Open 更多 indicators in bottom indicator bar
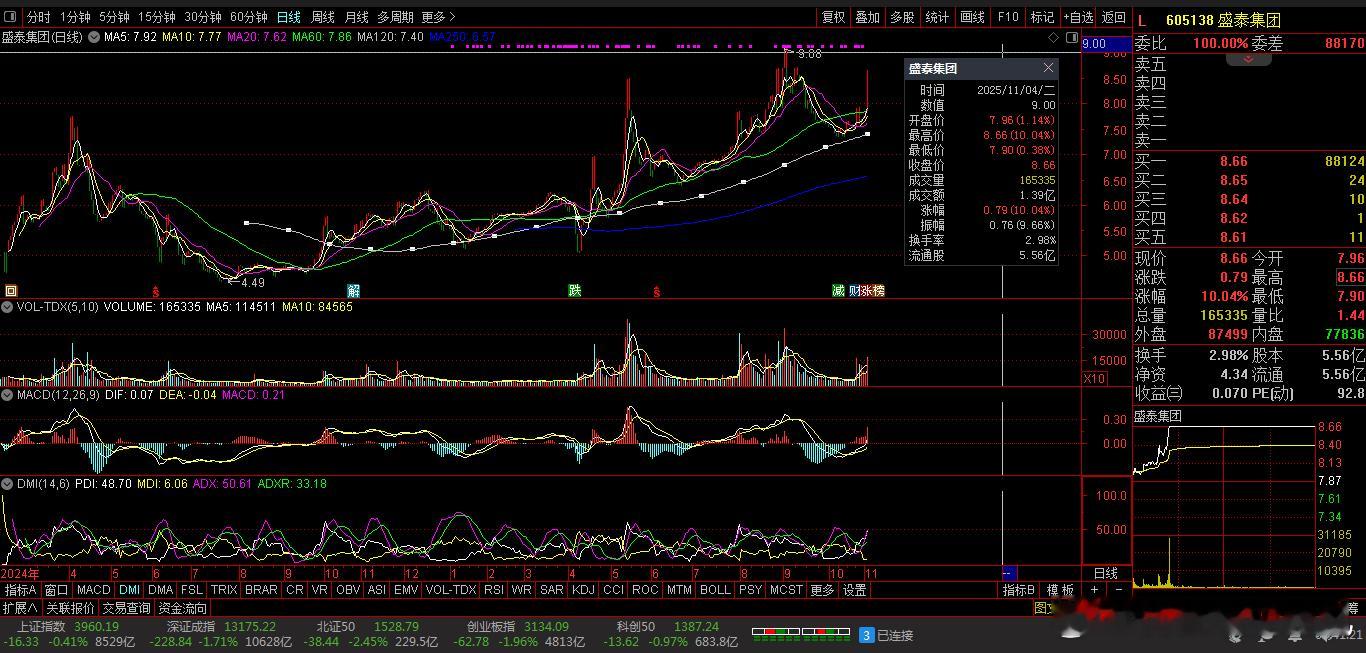Image resolution: width=1366 pixels, height=653 pixels. (x=822, y=591)
